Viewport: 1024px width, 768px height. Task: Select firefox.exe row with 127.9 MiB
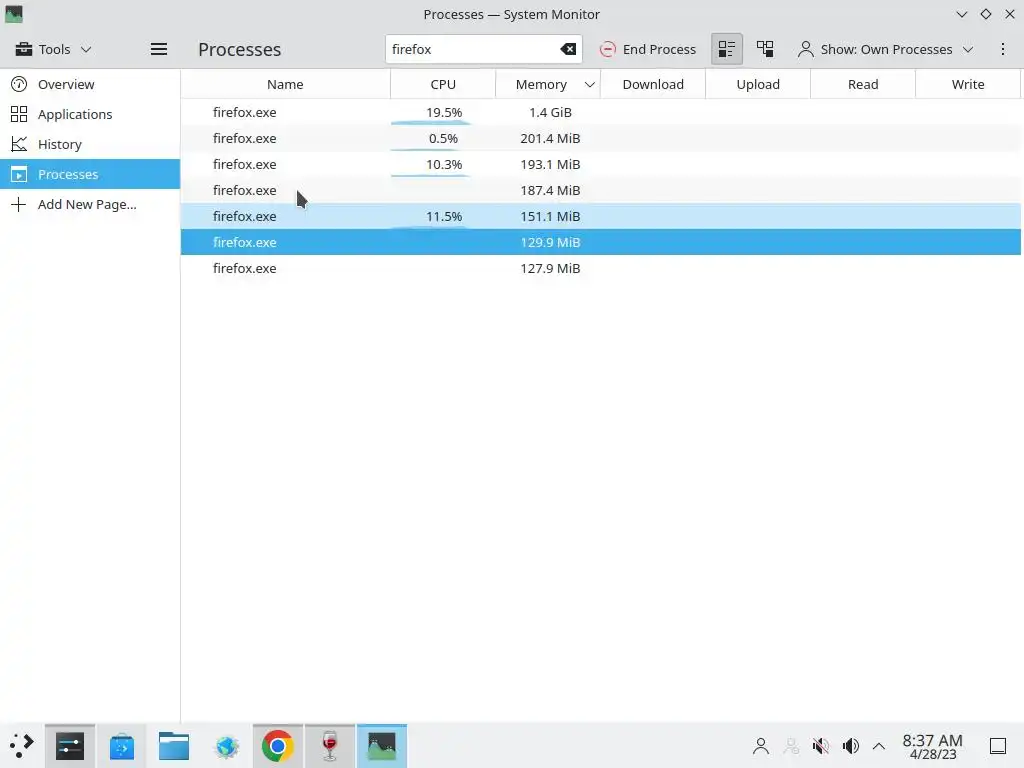(x=601, y=268)
